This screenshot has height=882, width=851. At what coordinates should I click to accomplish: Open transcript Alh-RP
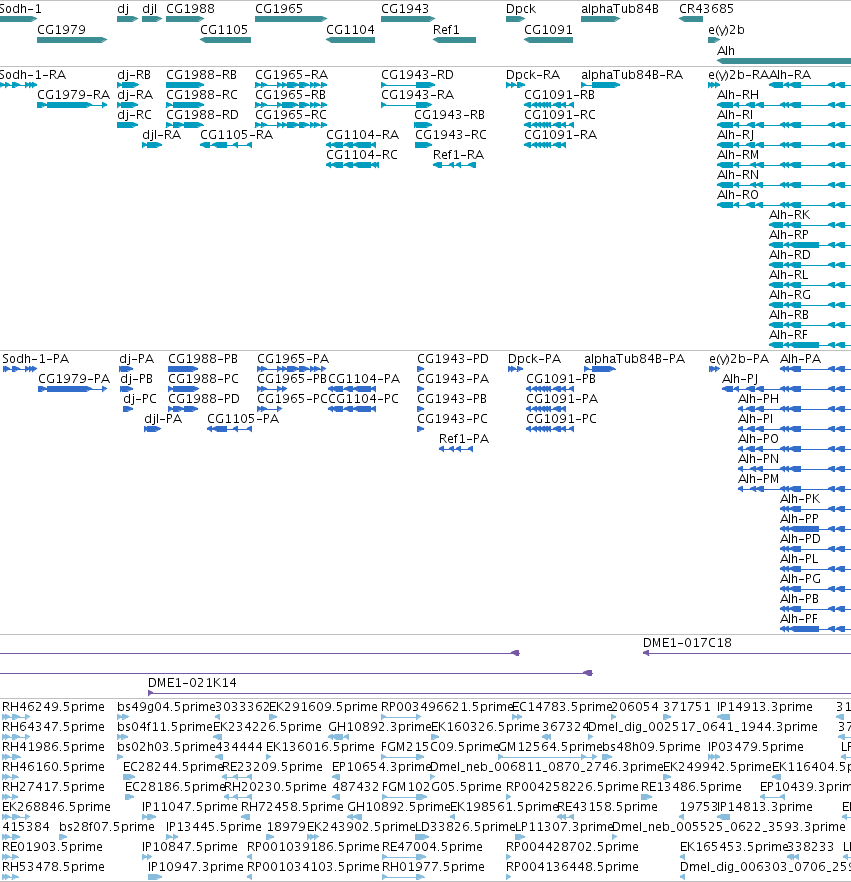coord(810,245)
